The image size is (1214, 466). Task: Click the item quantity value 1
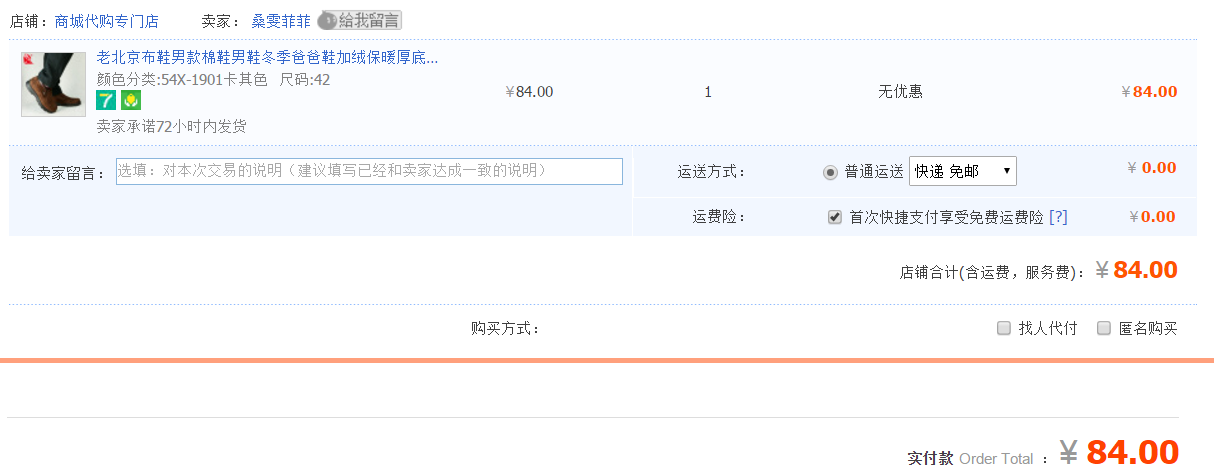click(x=708, y=92)
